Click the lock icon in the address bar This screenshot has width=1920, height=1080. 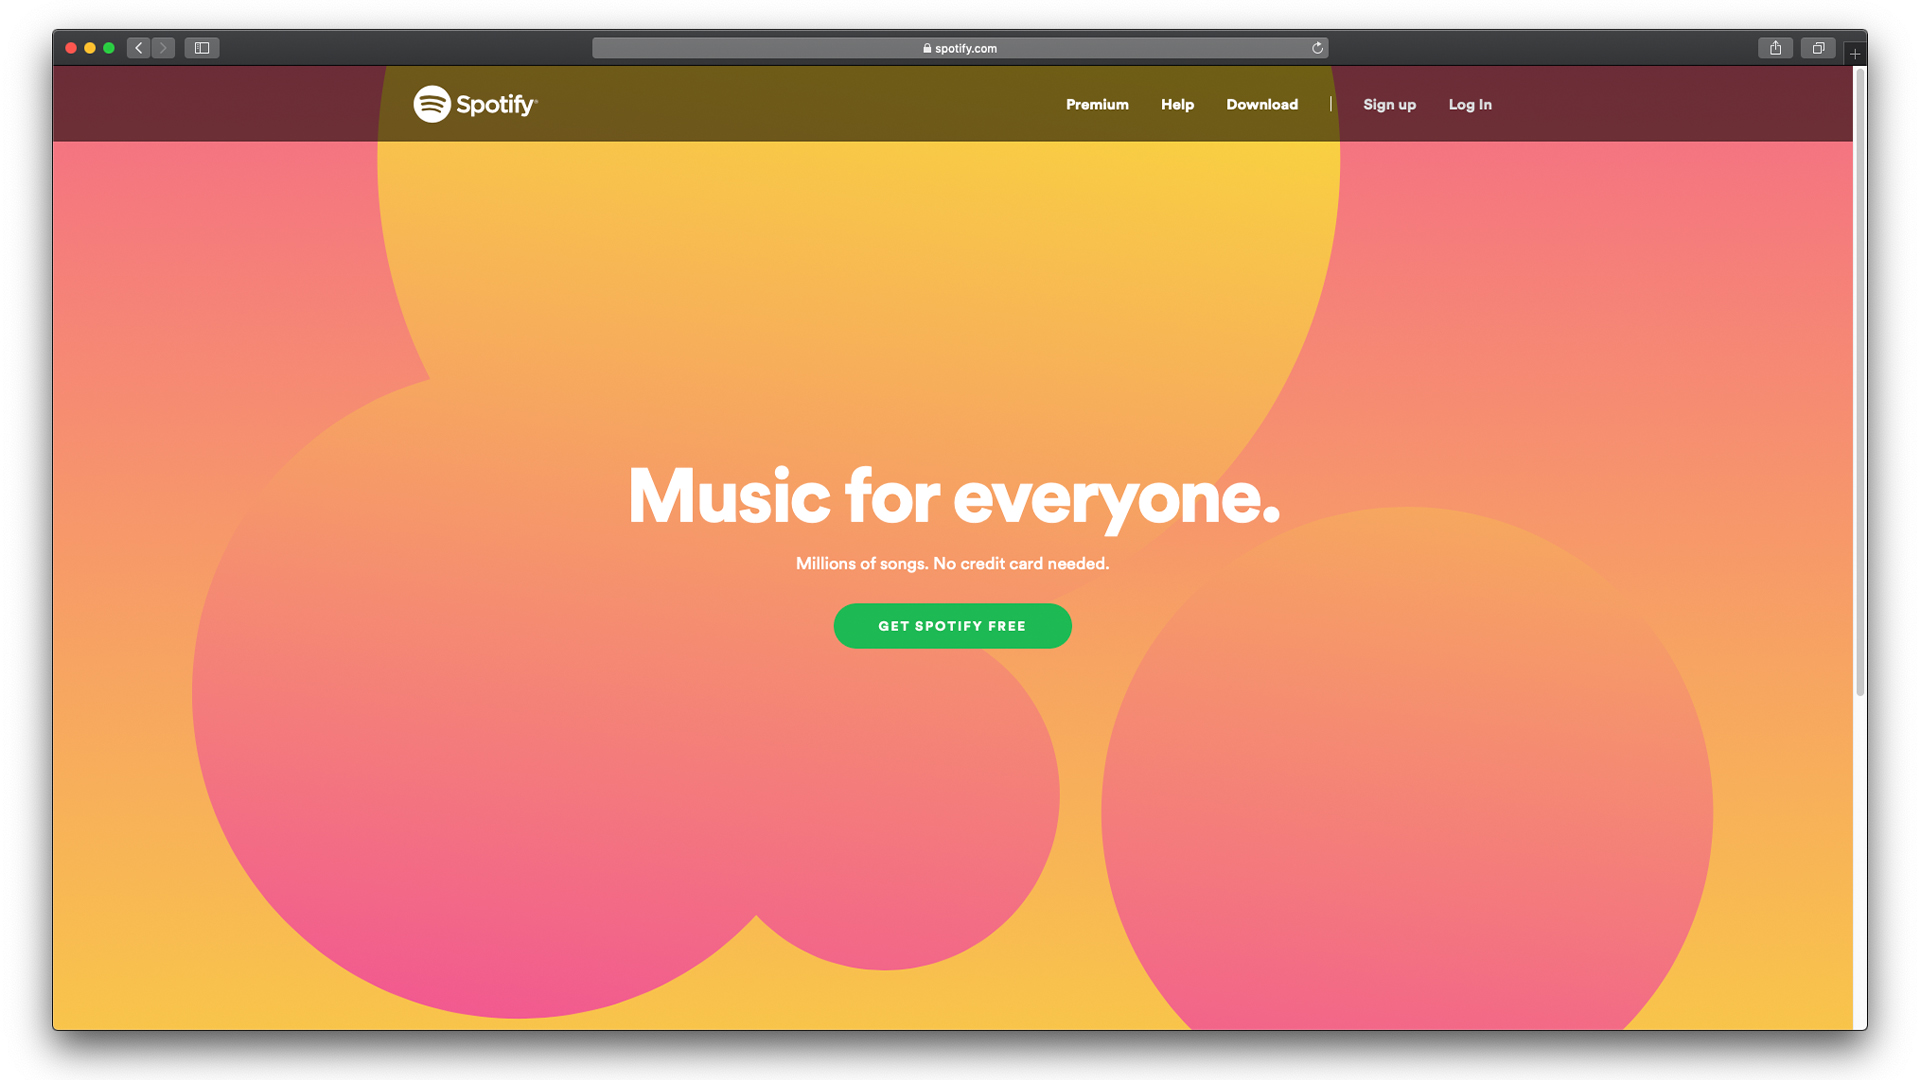[x=927, y=48]
